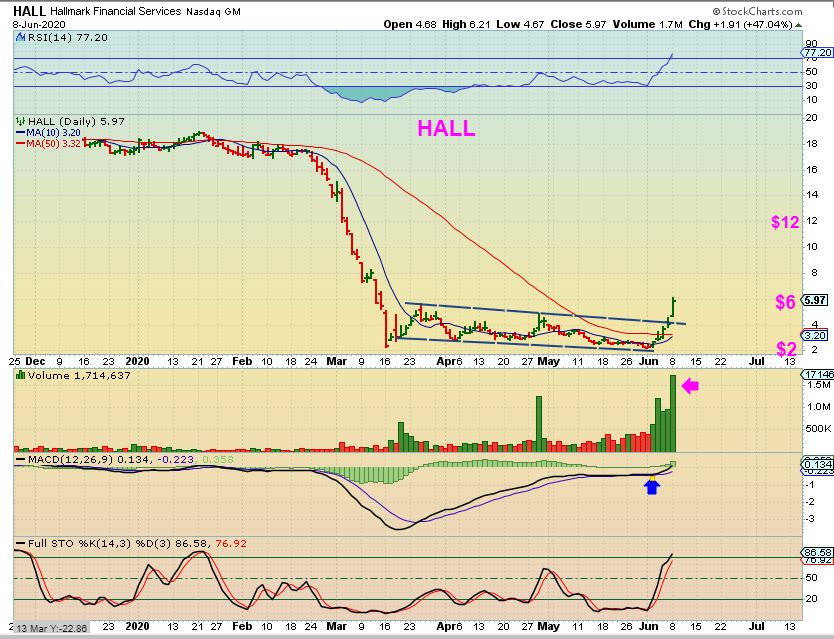Click the StockCharts.com attribution link
The image size is (834, 639).
point(757,11)
